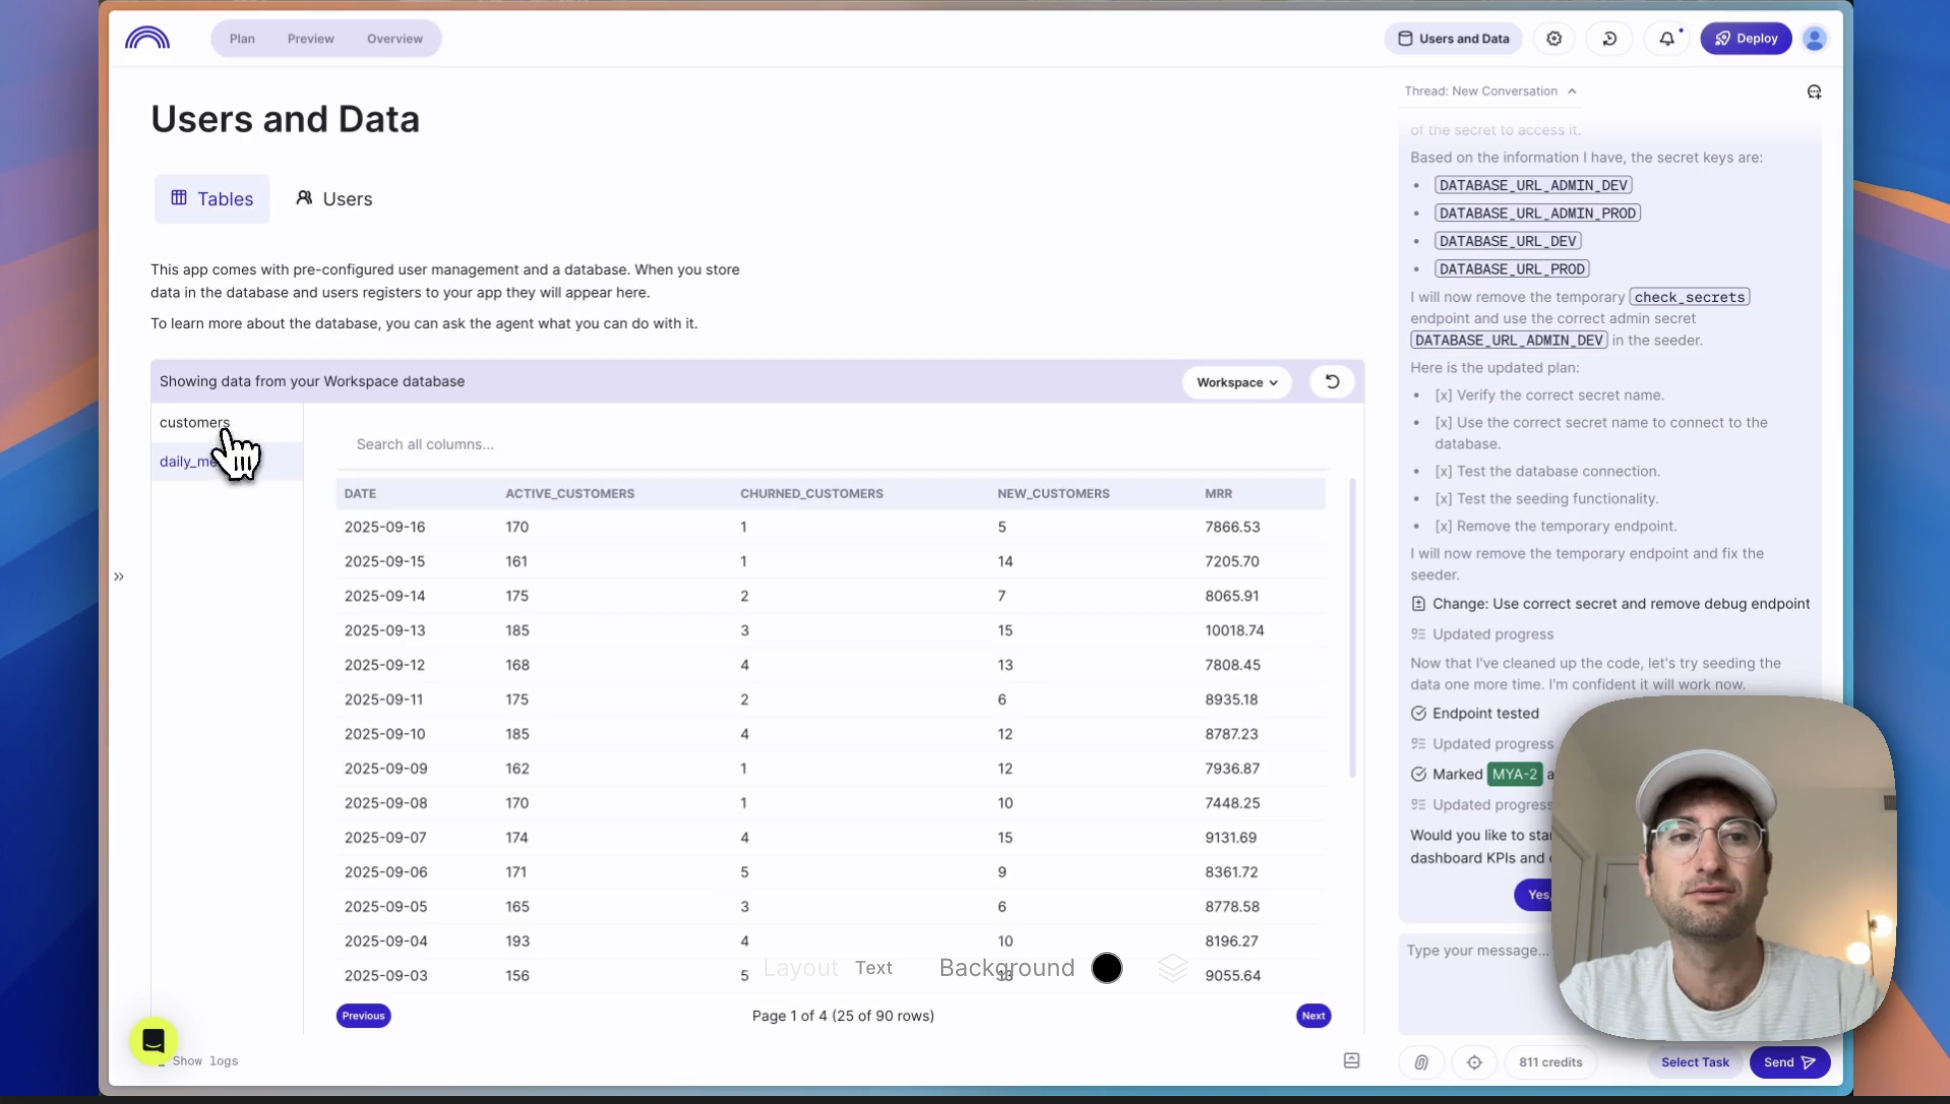Expand the left side panel chevrons
The image size is (1950, 1104).
119,577
